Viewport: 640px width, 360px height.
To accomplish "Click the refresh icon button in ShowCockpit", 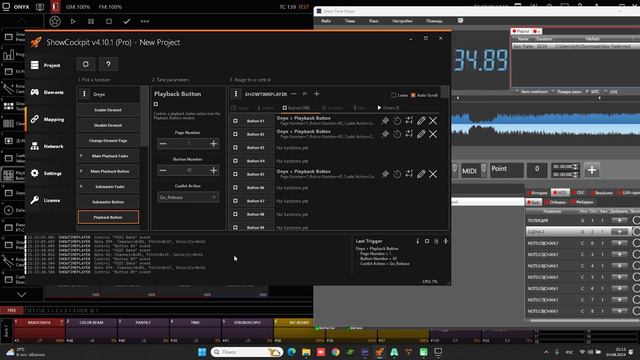I will 86,64.
